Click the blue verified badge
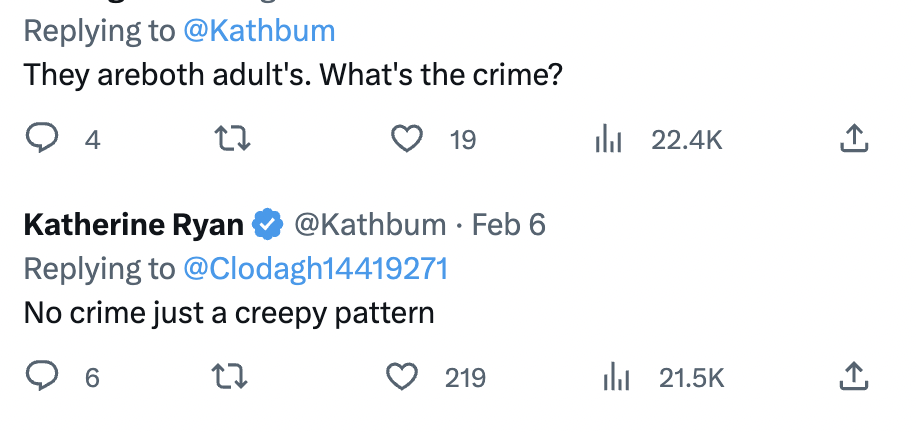This screenshot has height=432, width=916. point(268,225)
